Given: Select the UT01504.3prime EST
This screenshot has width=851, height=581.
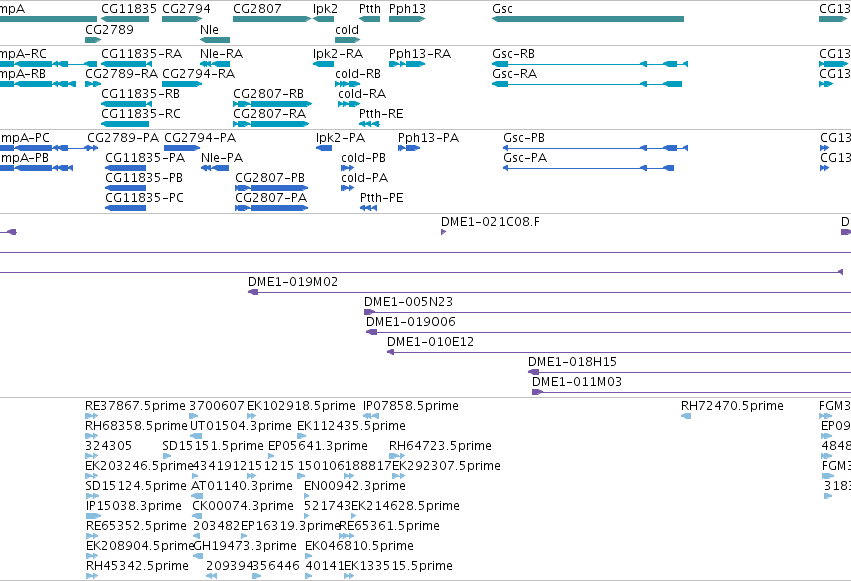Looking at the screenshot, I should pyautogui.click(x=196, y=436).
